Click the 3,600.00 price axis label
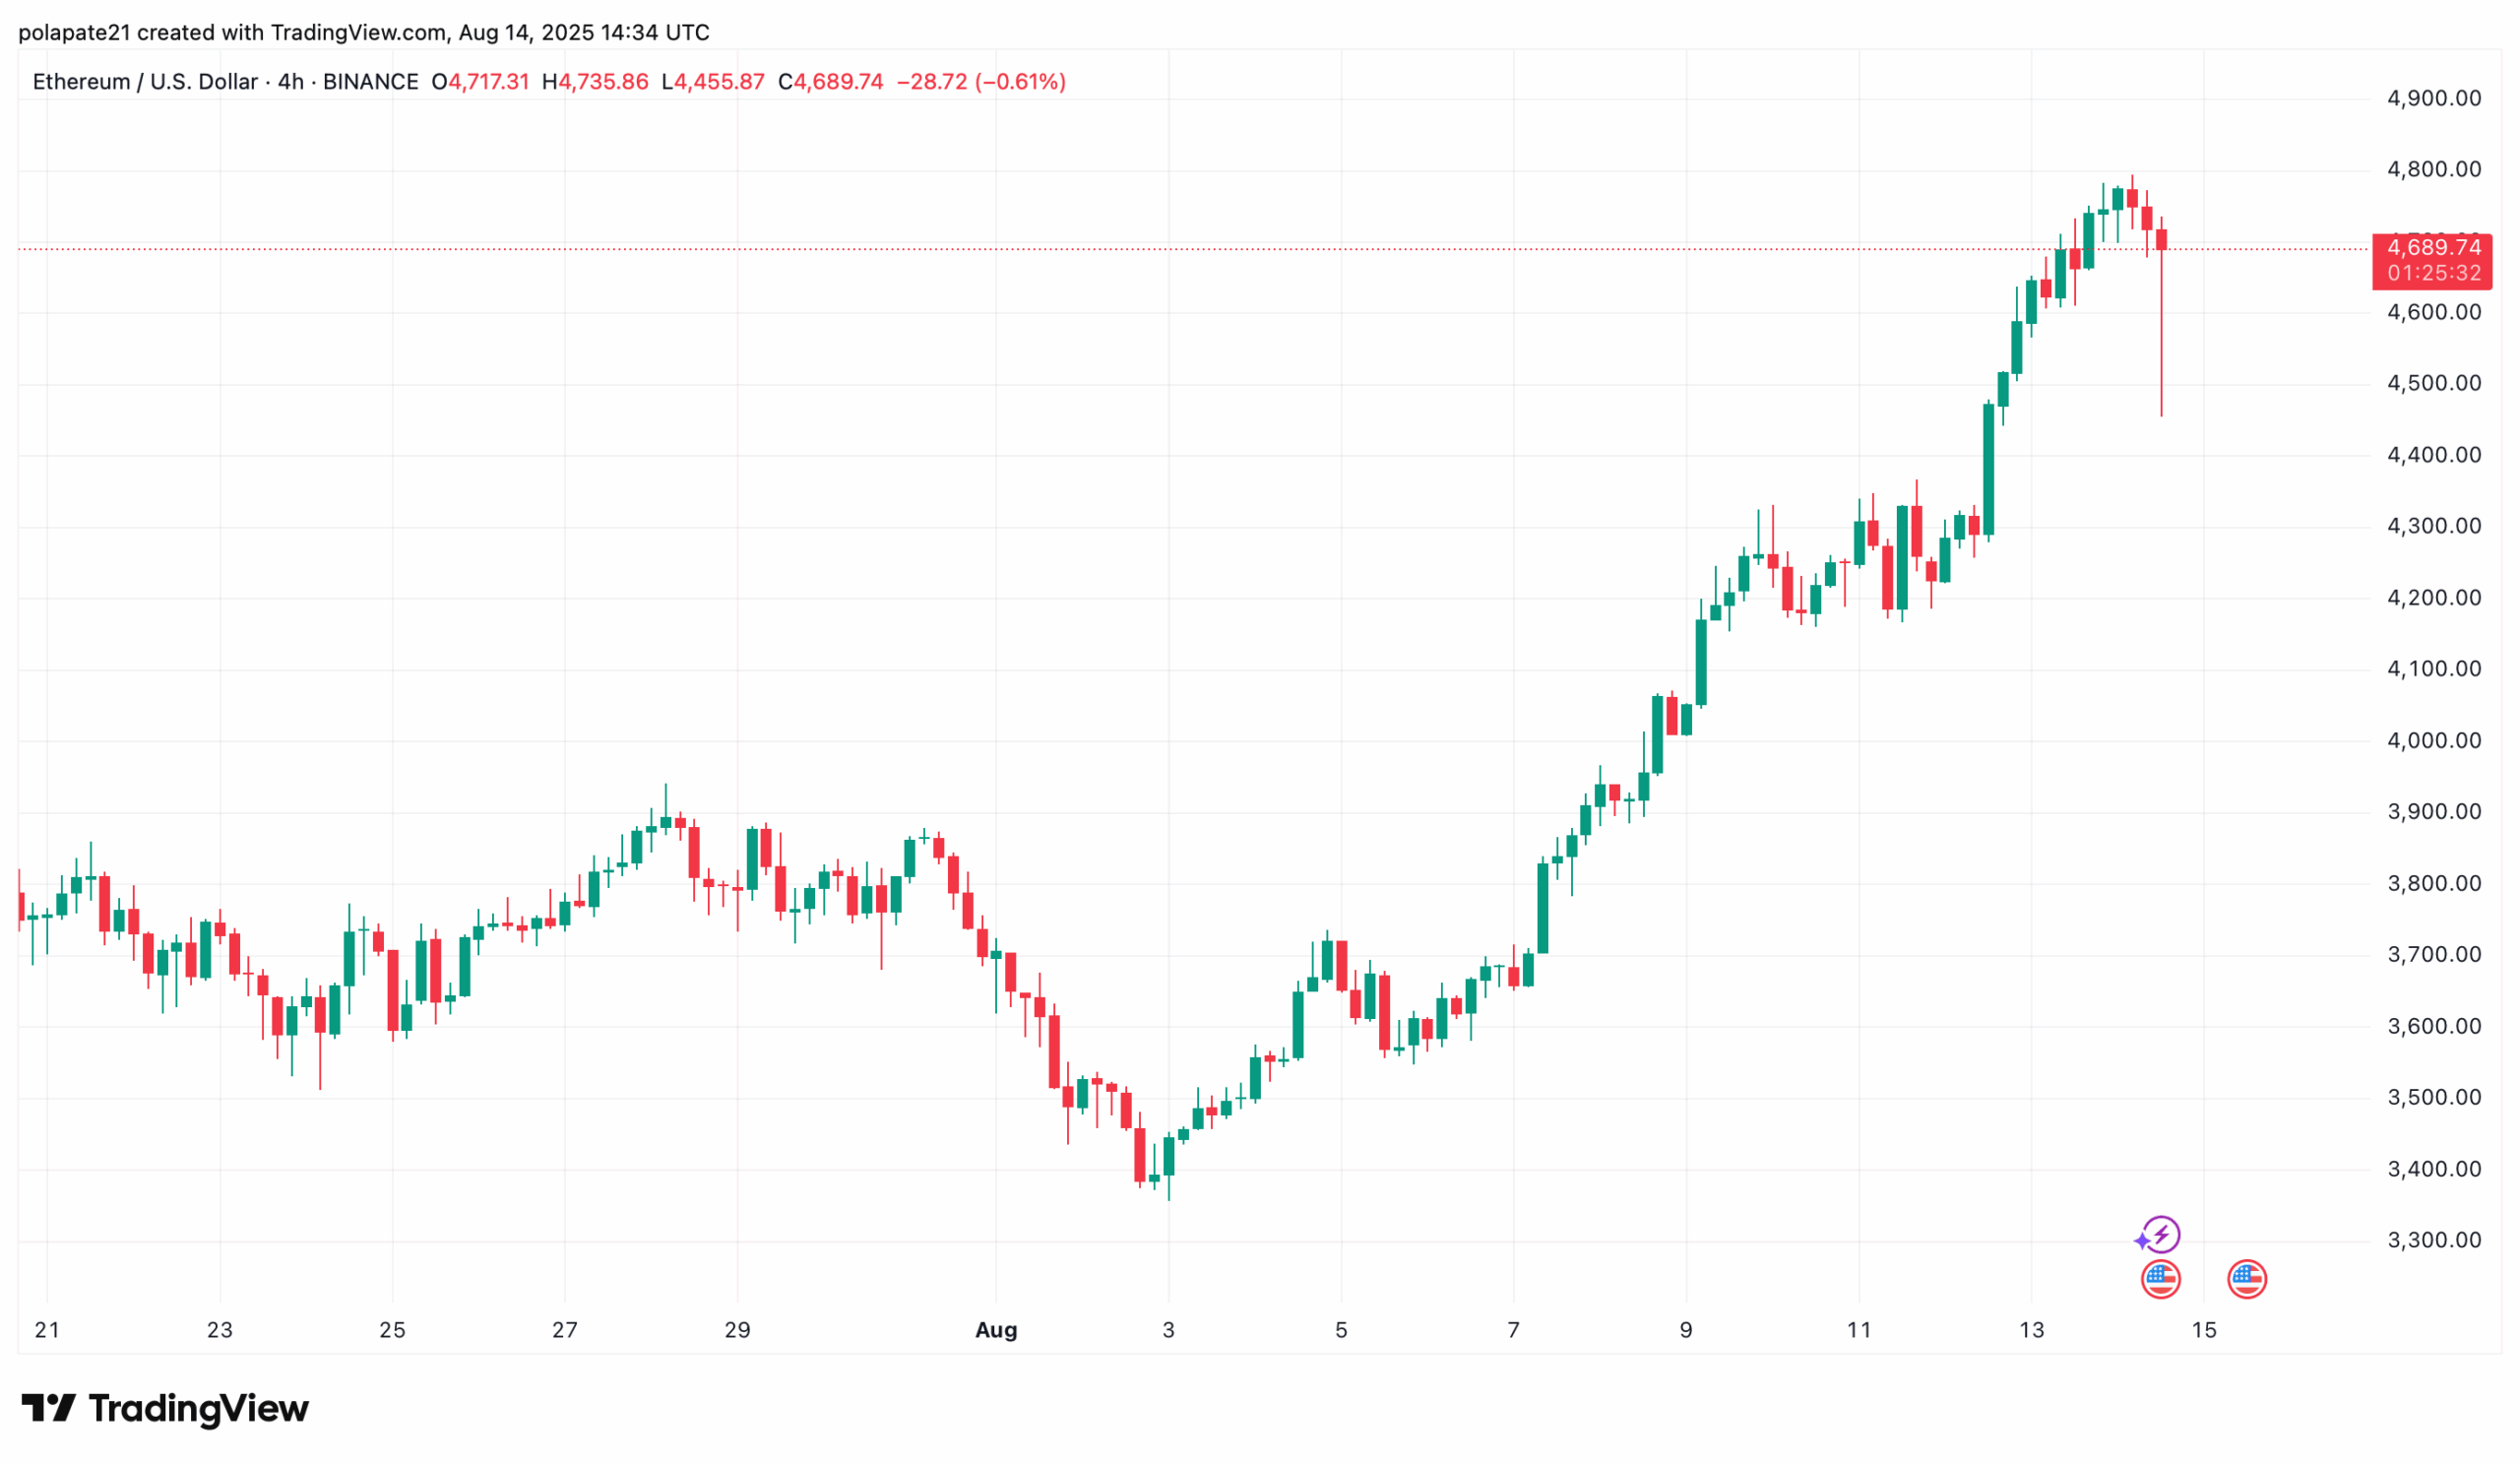The width and height of the screenshot is (2520, 1463). (2434, 1027)
